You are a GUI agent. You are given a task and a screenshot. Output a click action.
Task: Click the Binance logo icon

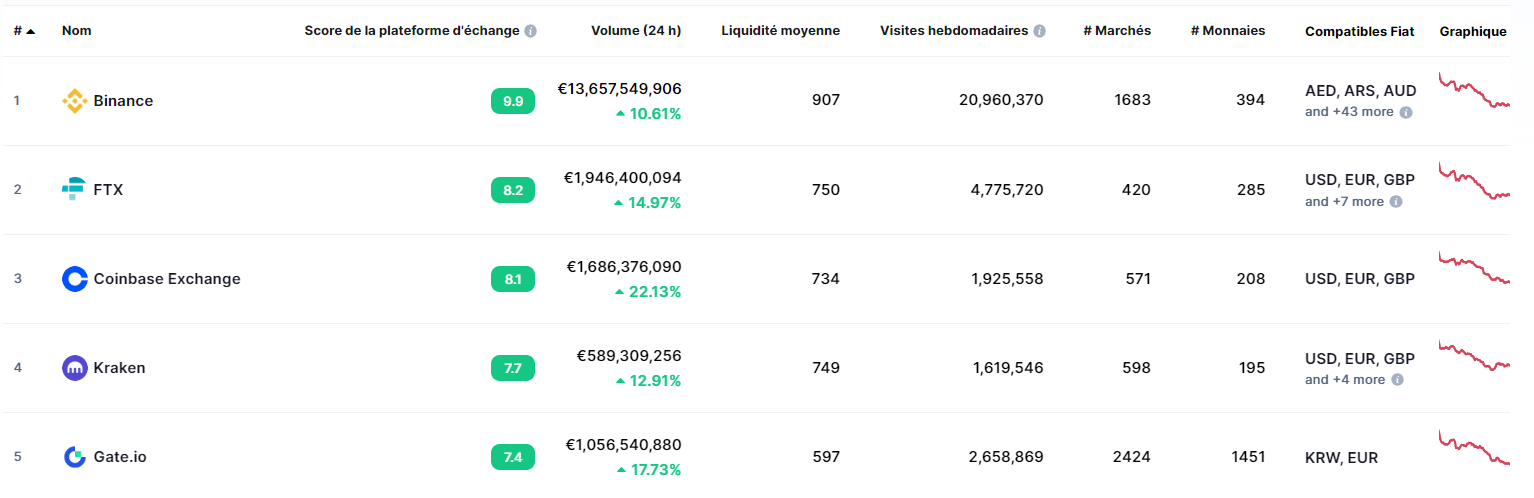(75, 101)
